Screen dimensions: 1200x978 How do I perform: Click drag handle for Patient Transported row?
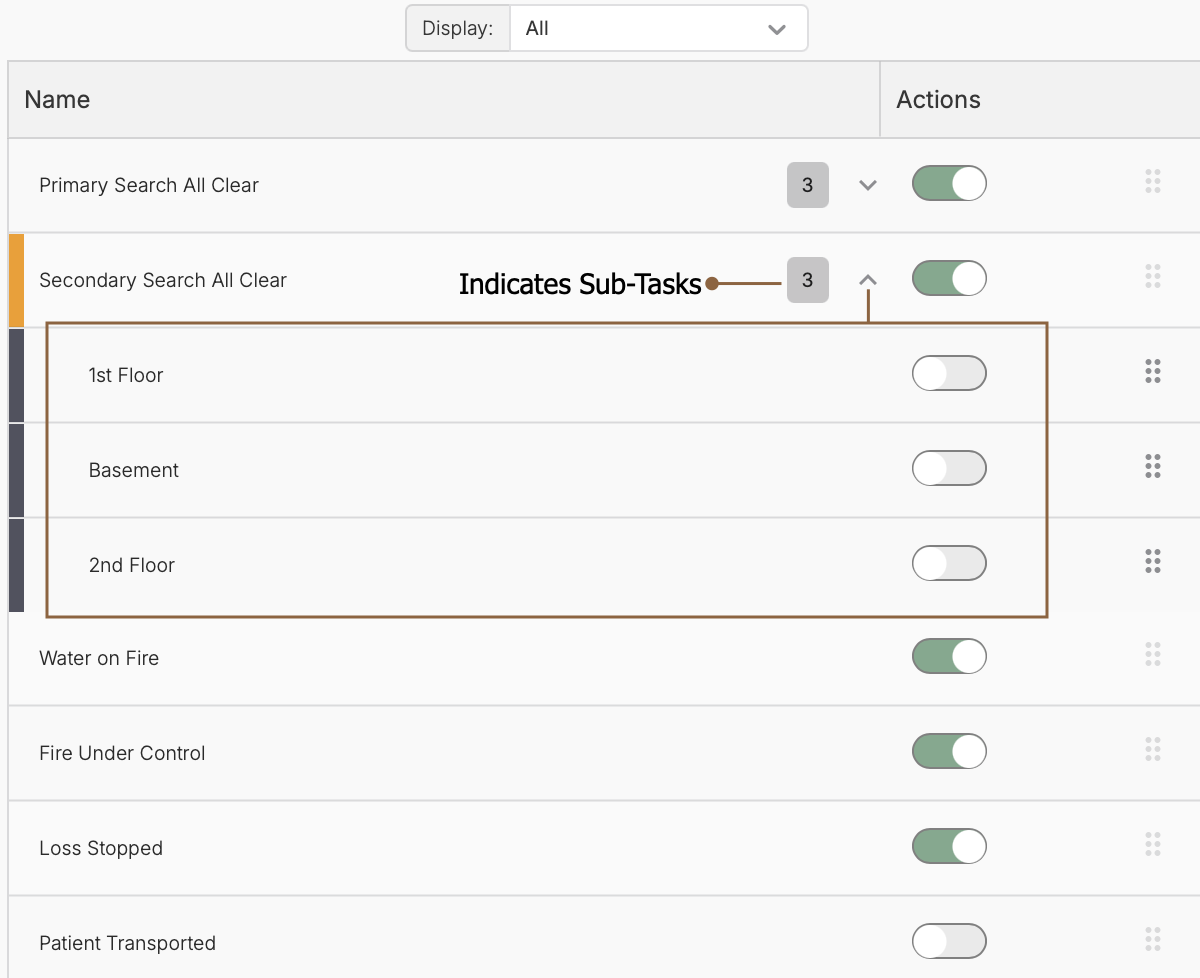[1152, 939]
